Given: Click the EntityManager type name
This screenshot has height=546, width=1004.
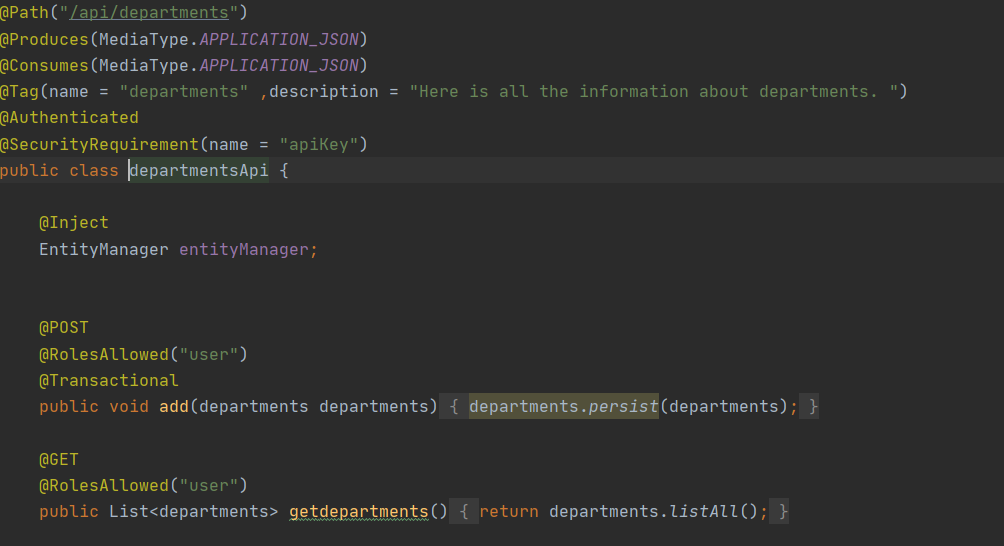Looking at the screenshot, I should pyautogui.click(x=104, y=250).
